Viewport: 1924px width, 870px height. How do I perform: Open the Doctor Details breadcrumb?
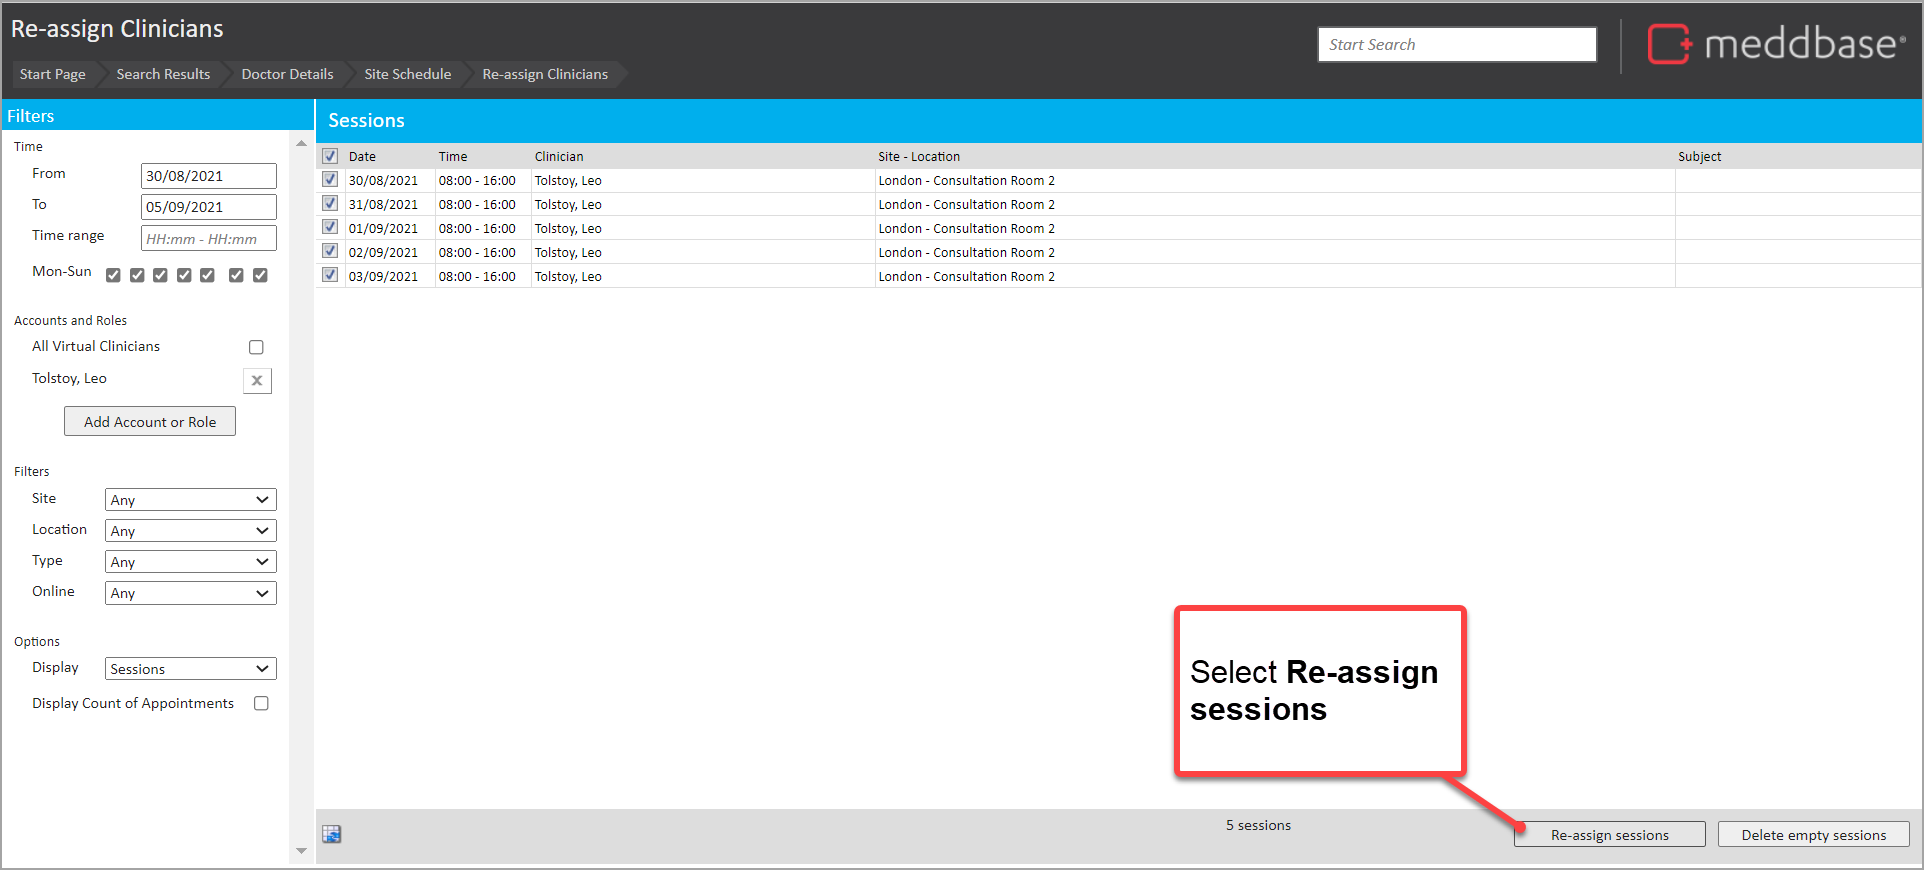pos(287,74)
